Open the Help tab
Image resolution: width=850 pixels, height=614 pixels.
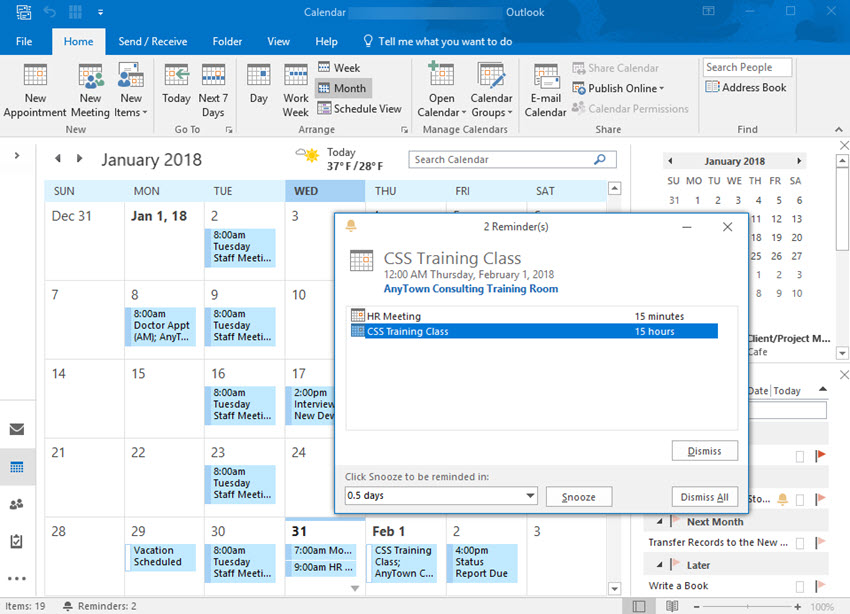(326, 41)
